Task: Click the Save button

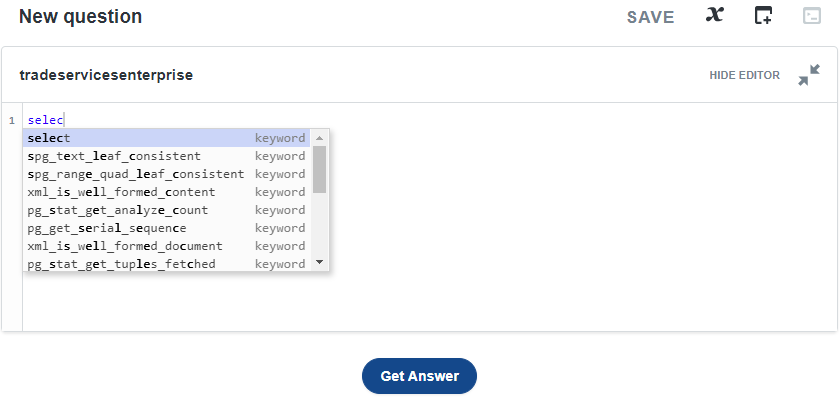Action: 650,17
